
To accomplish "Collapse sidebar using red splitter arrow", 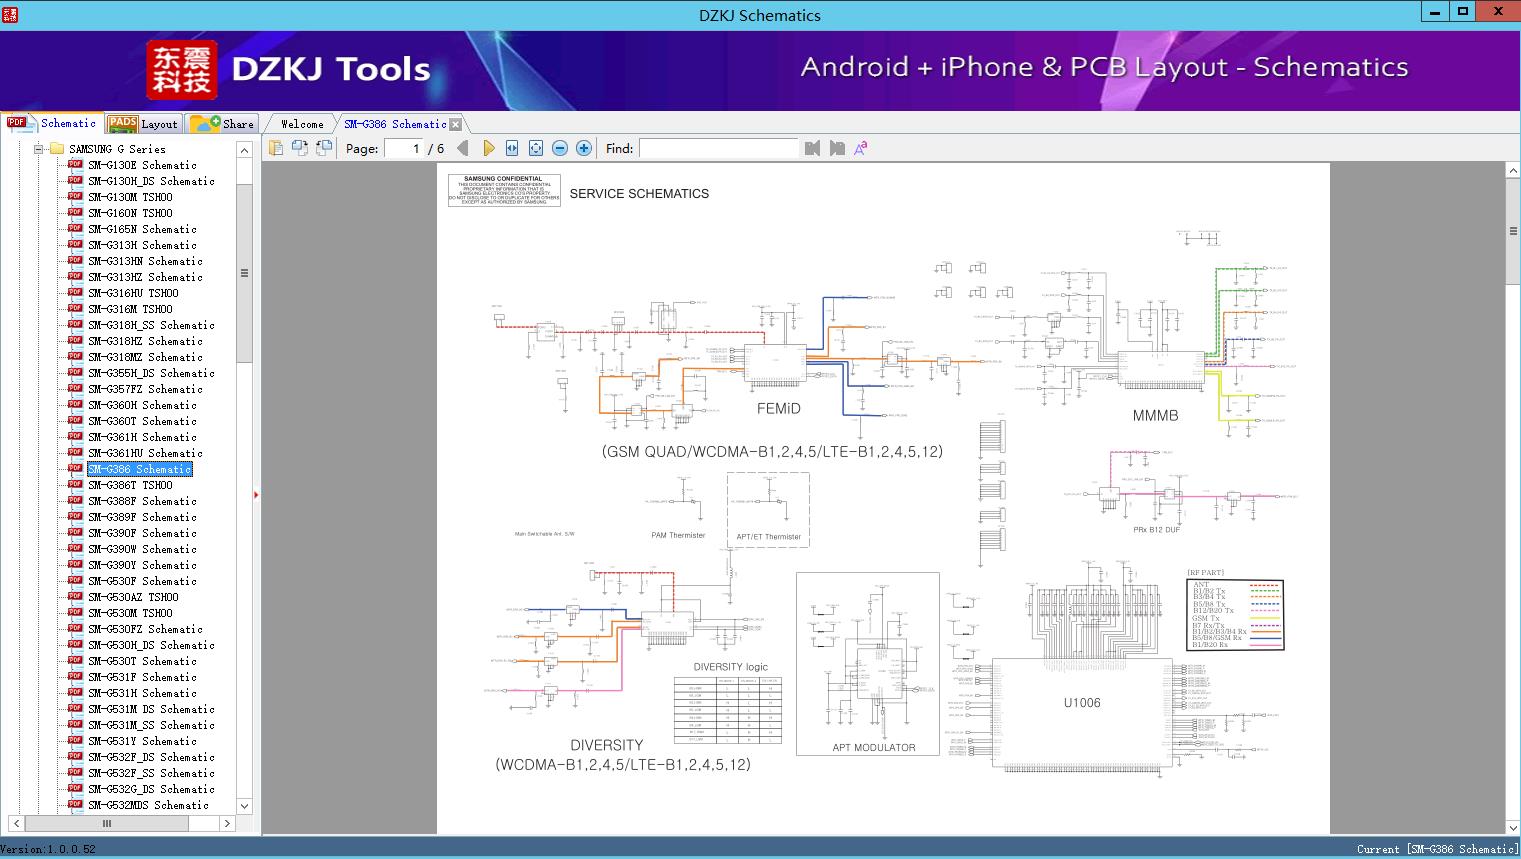I will 256,494.
